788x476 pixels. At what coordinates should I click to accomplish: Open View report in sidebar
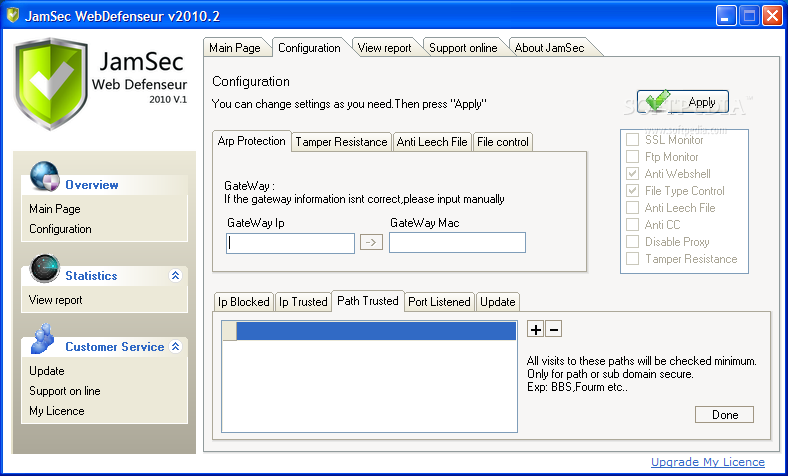(56, 300)
